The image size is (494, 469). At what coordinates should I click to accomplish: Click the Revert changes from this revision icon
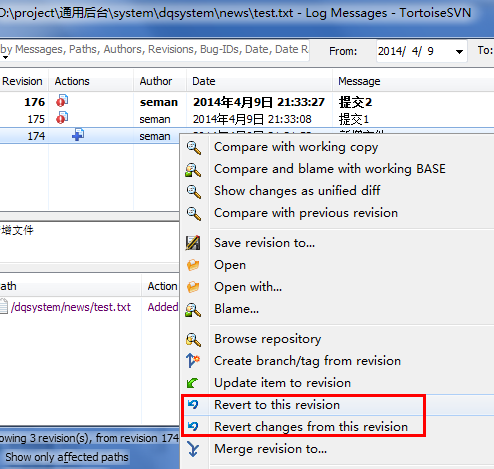pos(193,426)
